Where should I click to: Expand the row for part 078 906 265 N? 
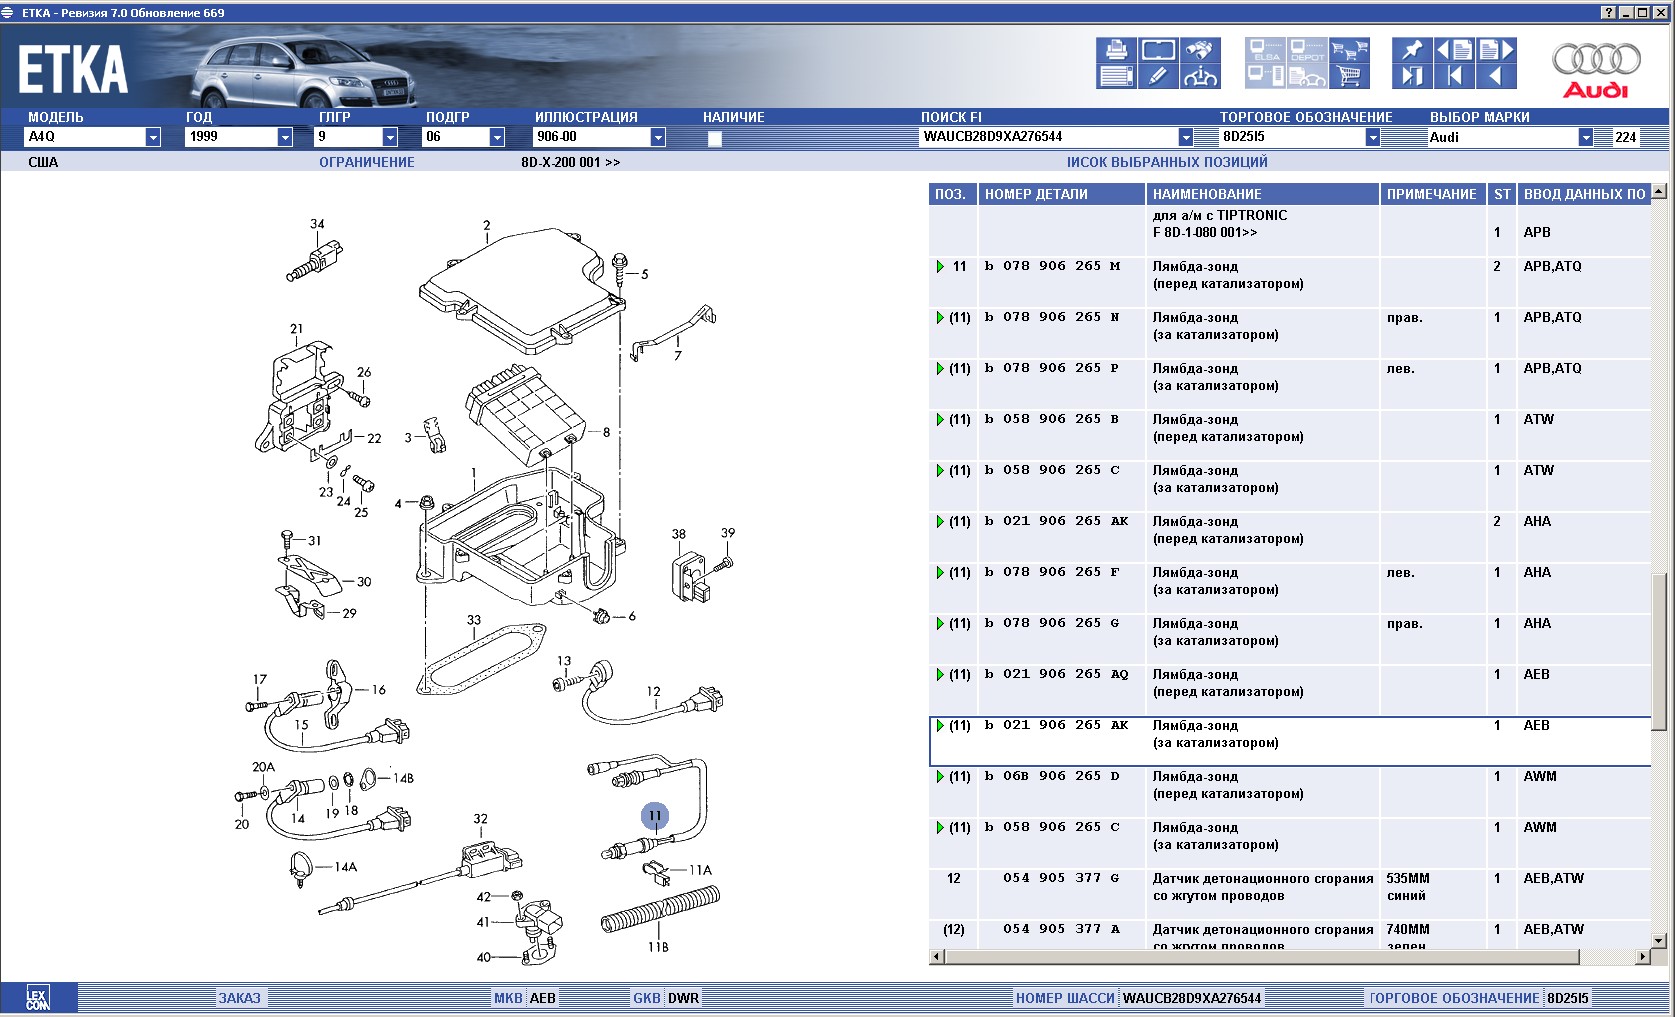click(940, 318)
